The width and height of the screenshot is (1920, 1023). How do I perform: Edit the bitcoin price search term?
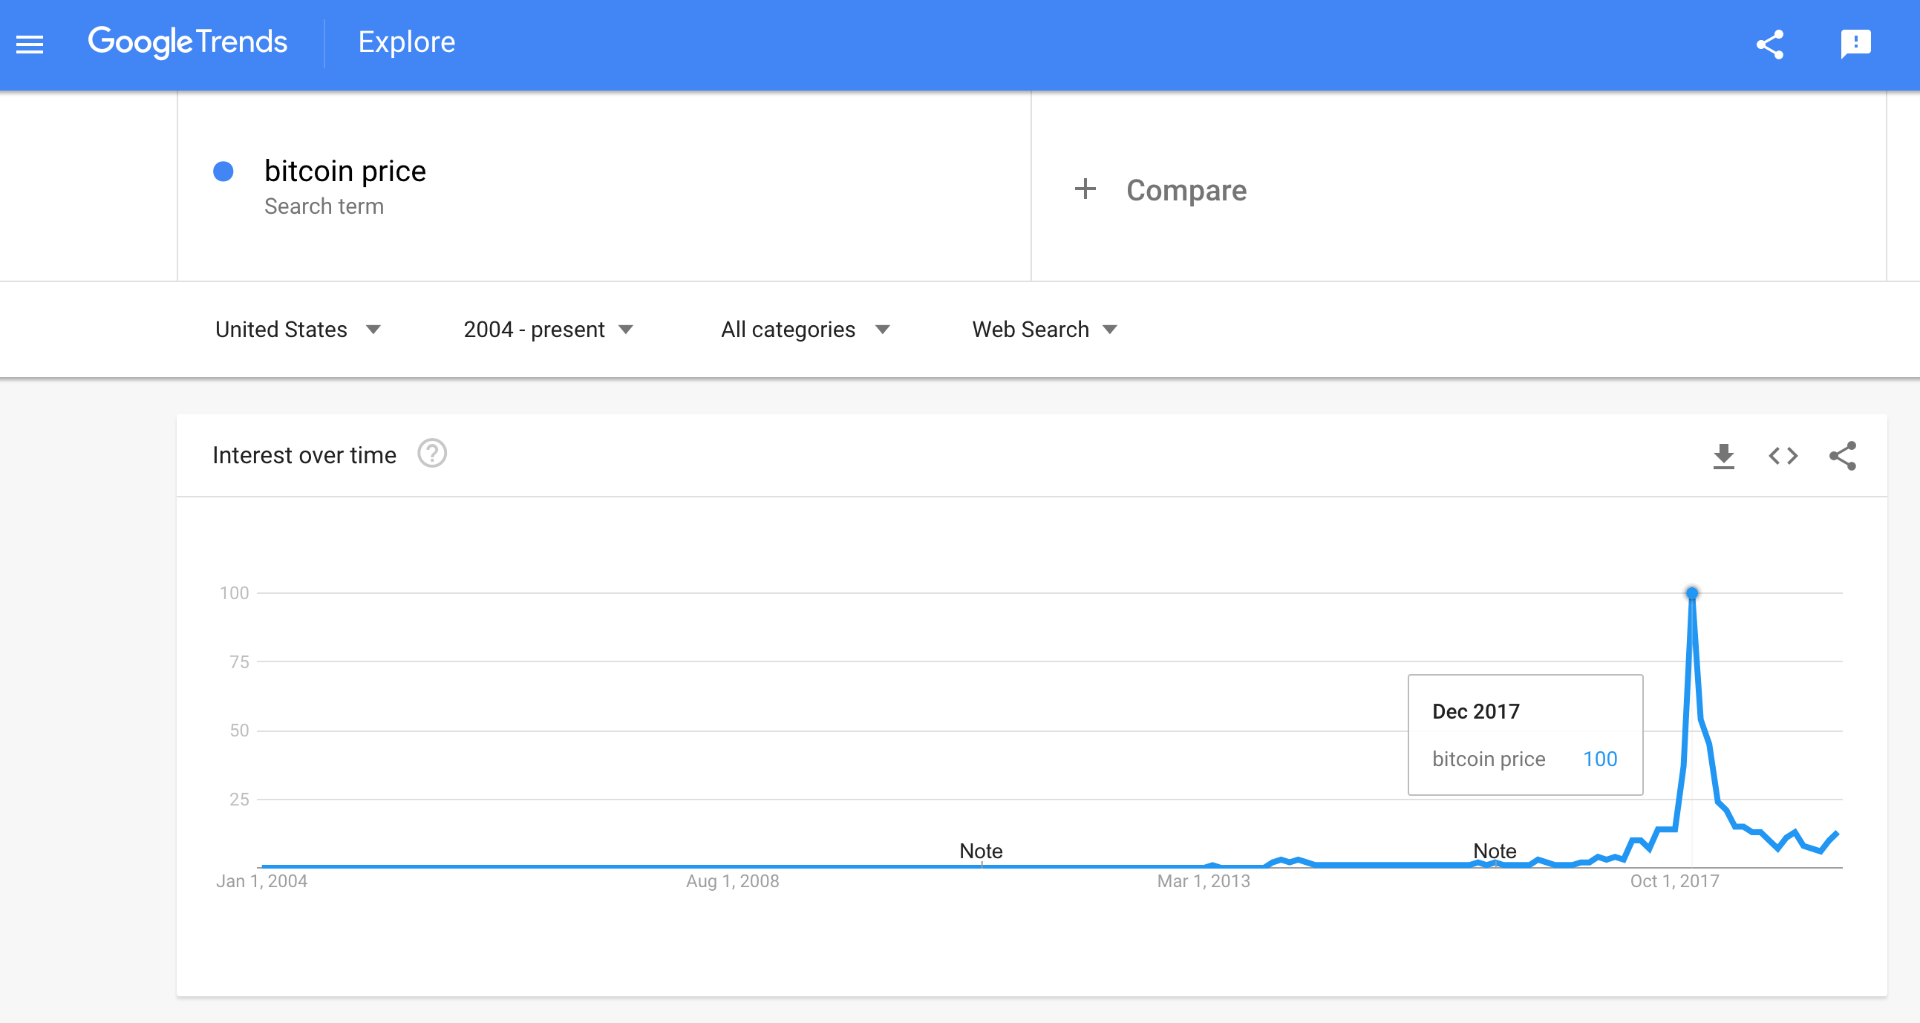point(345,171)
